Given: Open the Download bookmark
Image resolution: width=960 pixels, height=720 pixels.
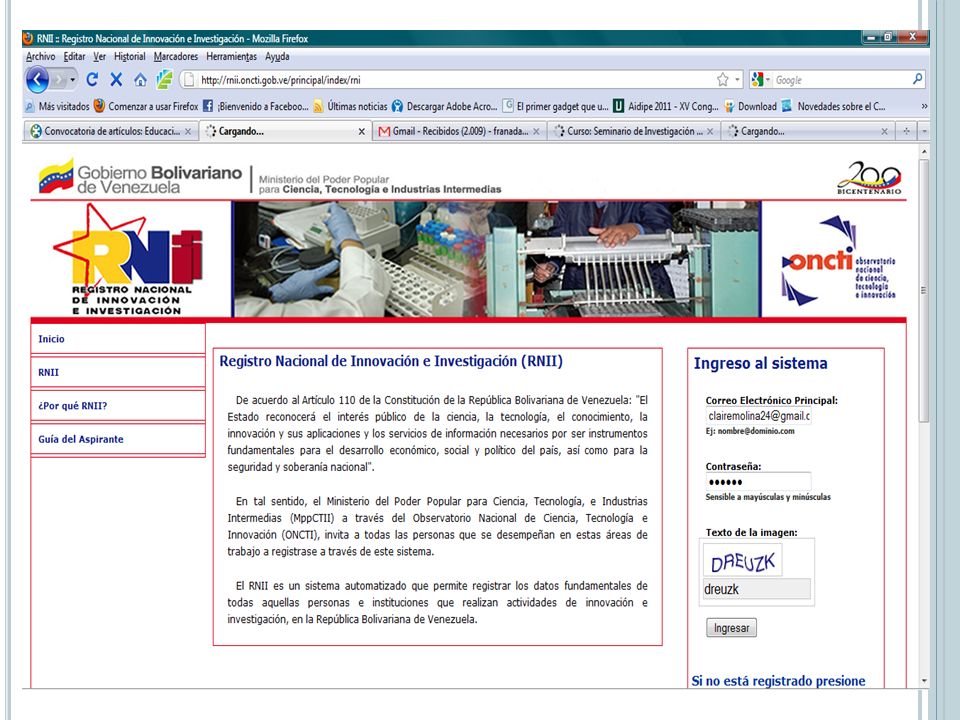Looking at the screenshot, I should click(x=751, y=106).
